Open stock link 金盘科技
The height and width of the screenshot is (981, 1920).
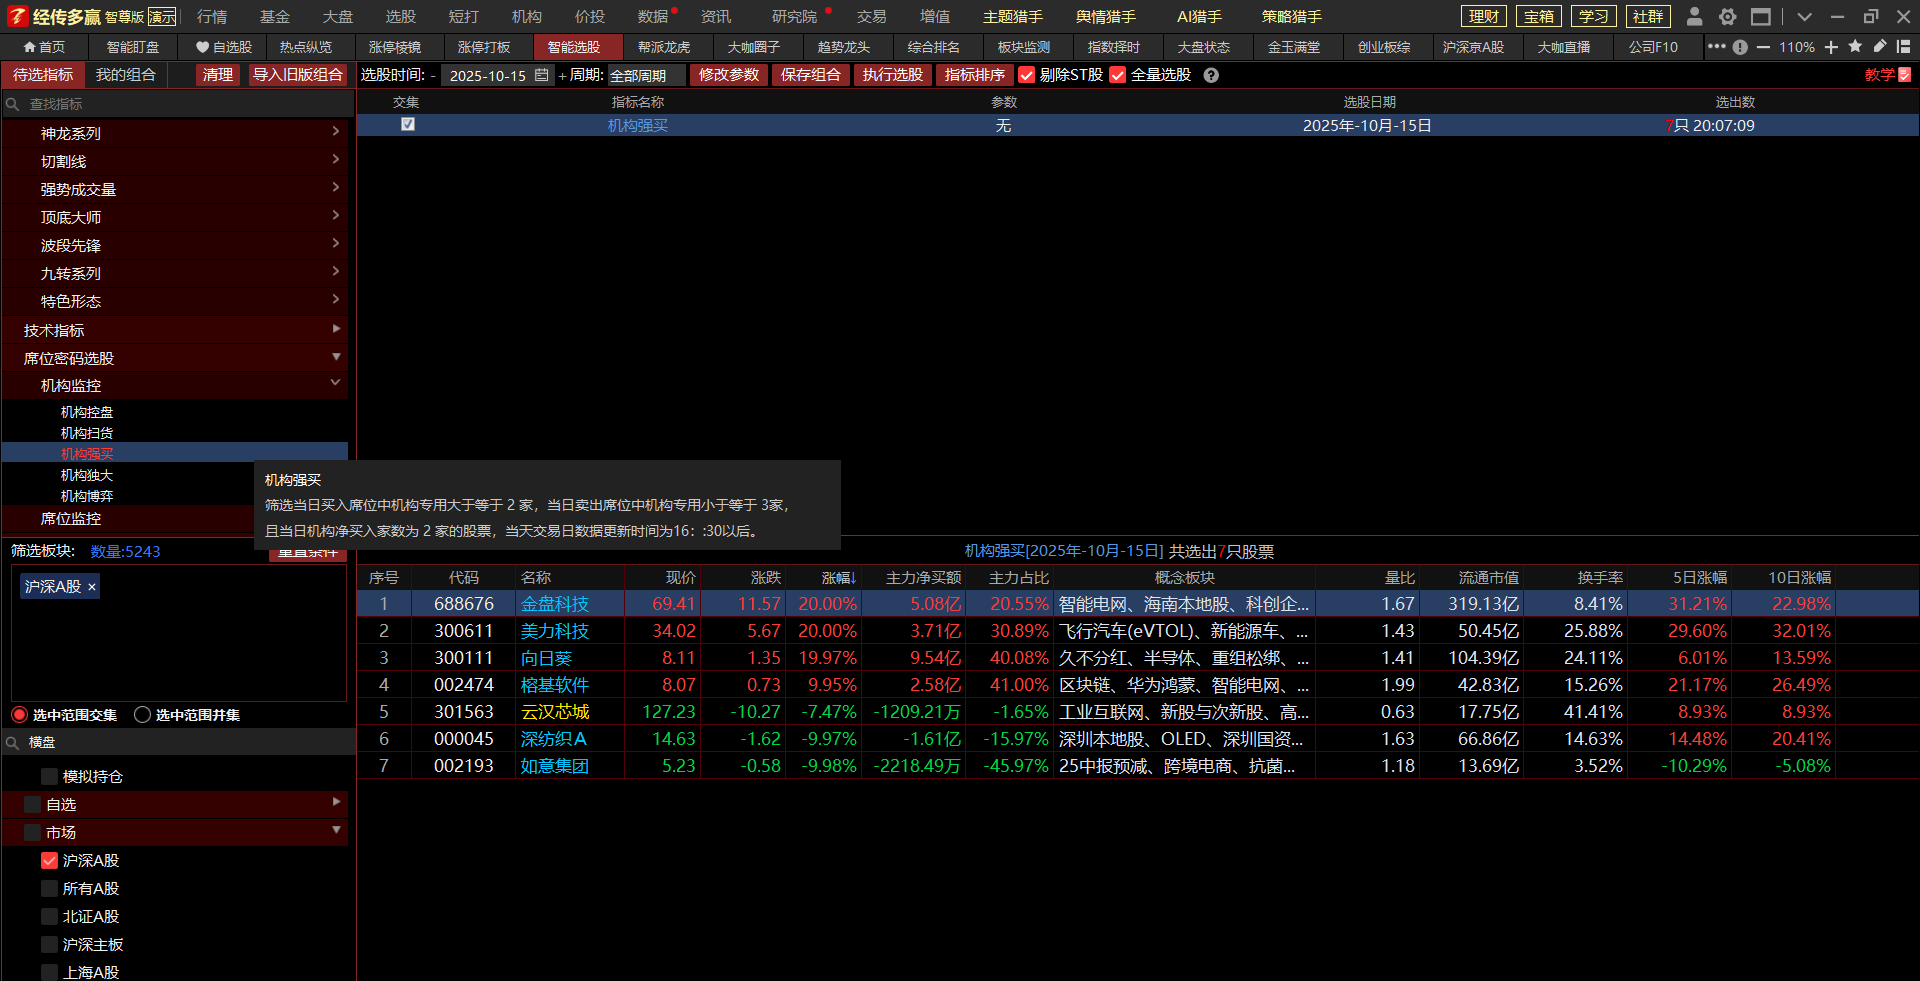coord(555,604)
